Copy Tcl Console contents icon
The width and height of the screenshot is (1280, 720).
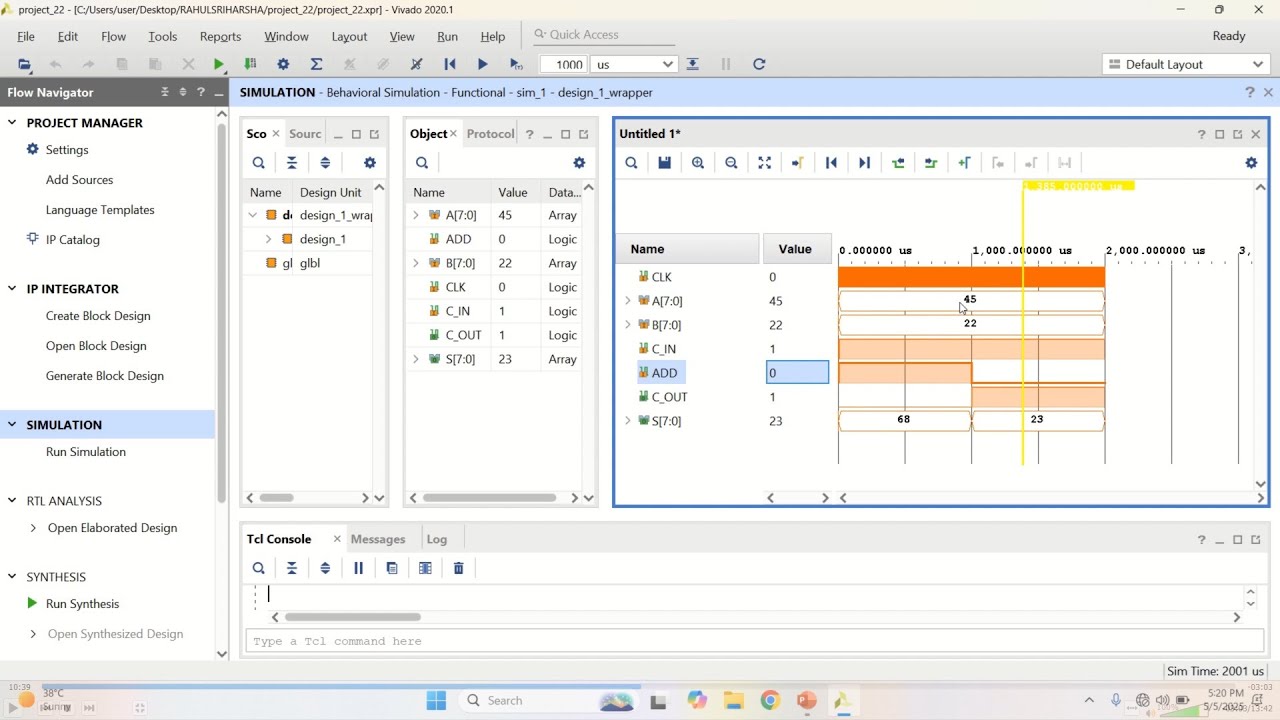tap(392, 568)
